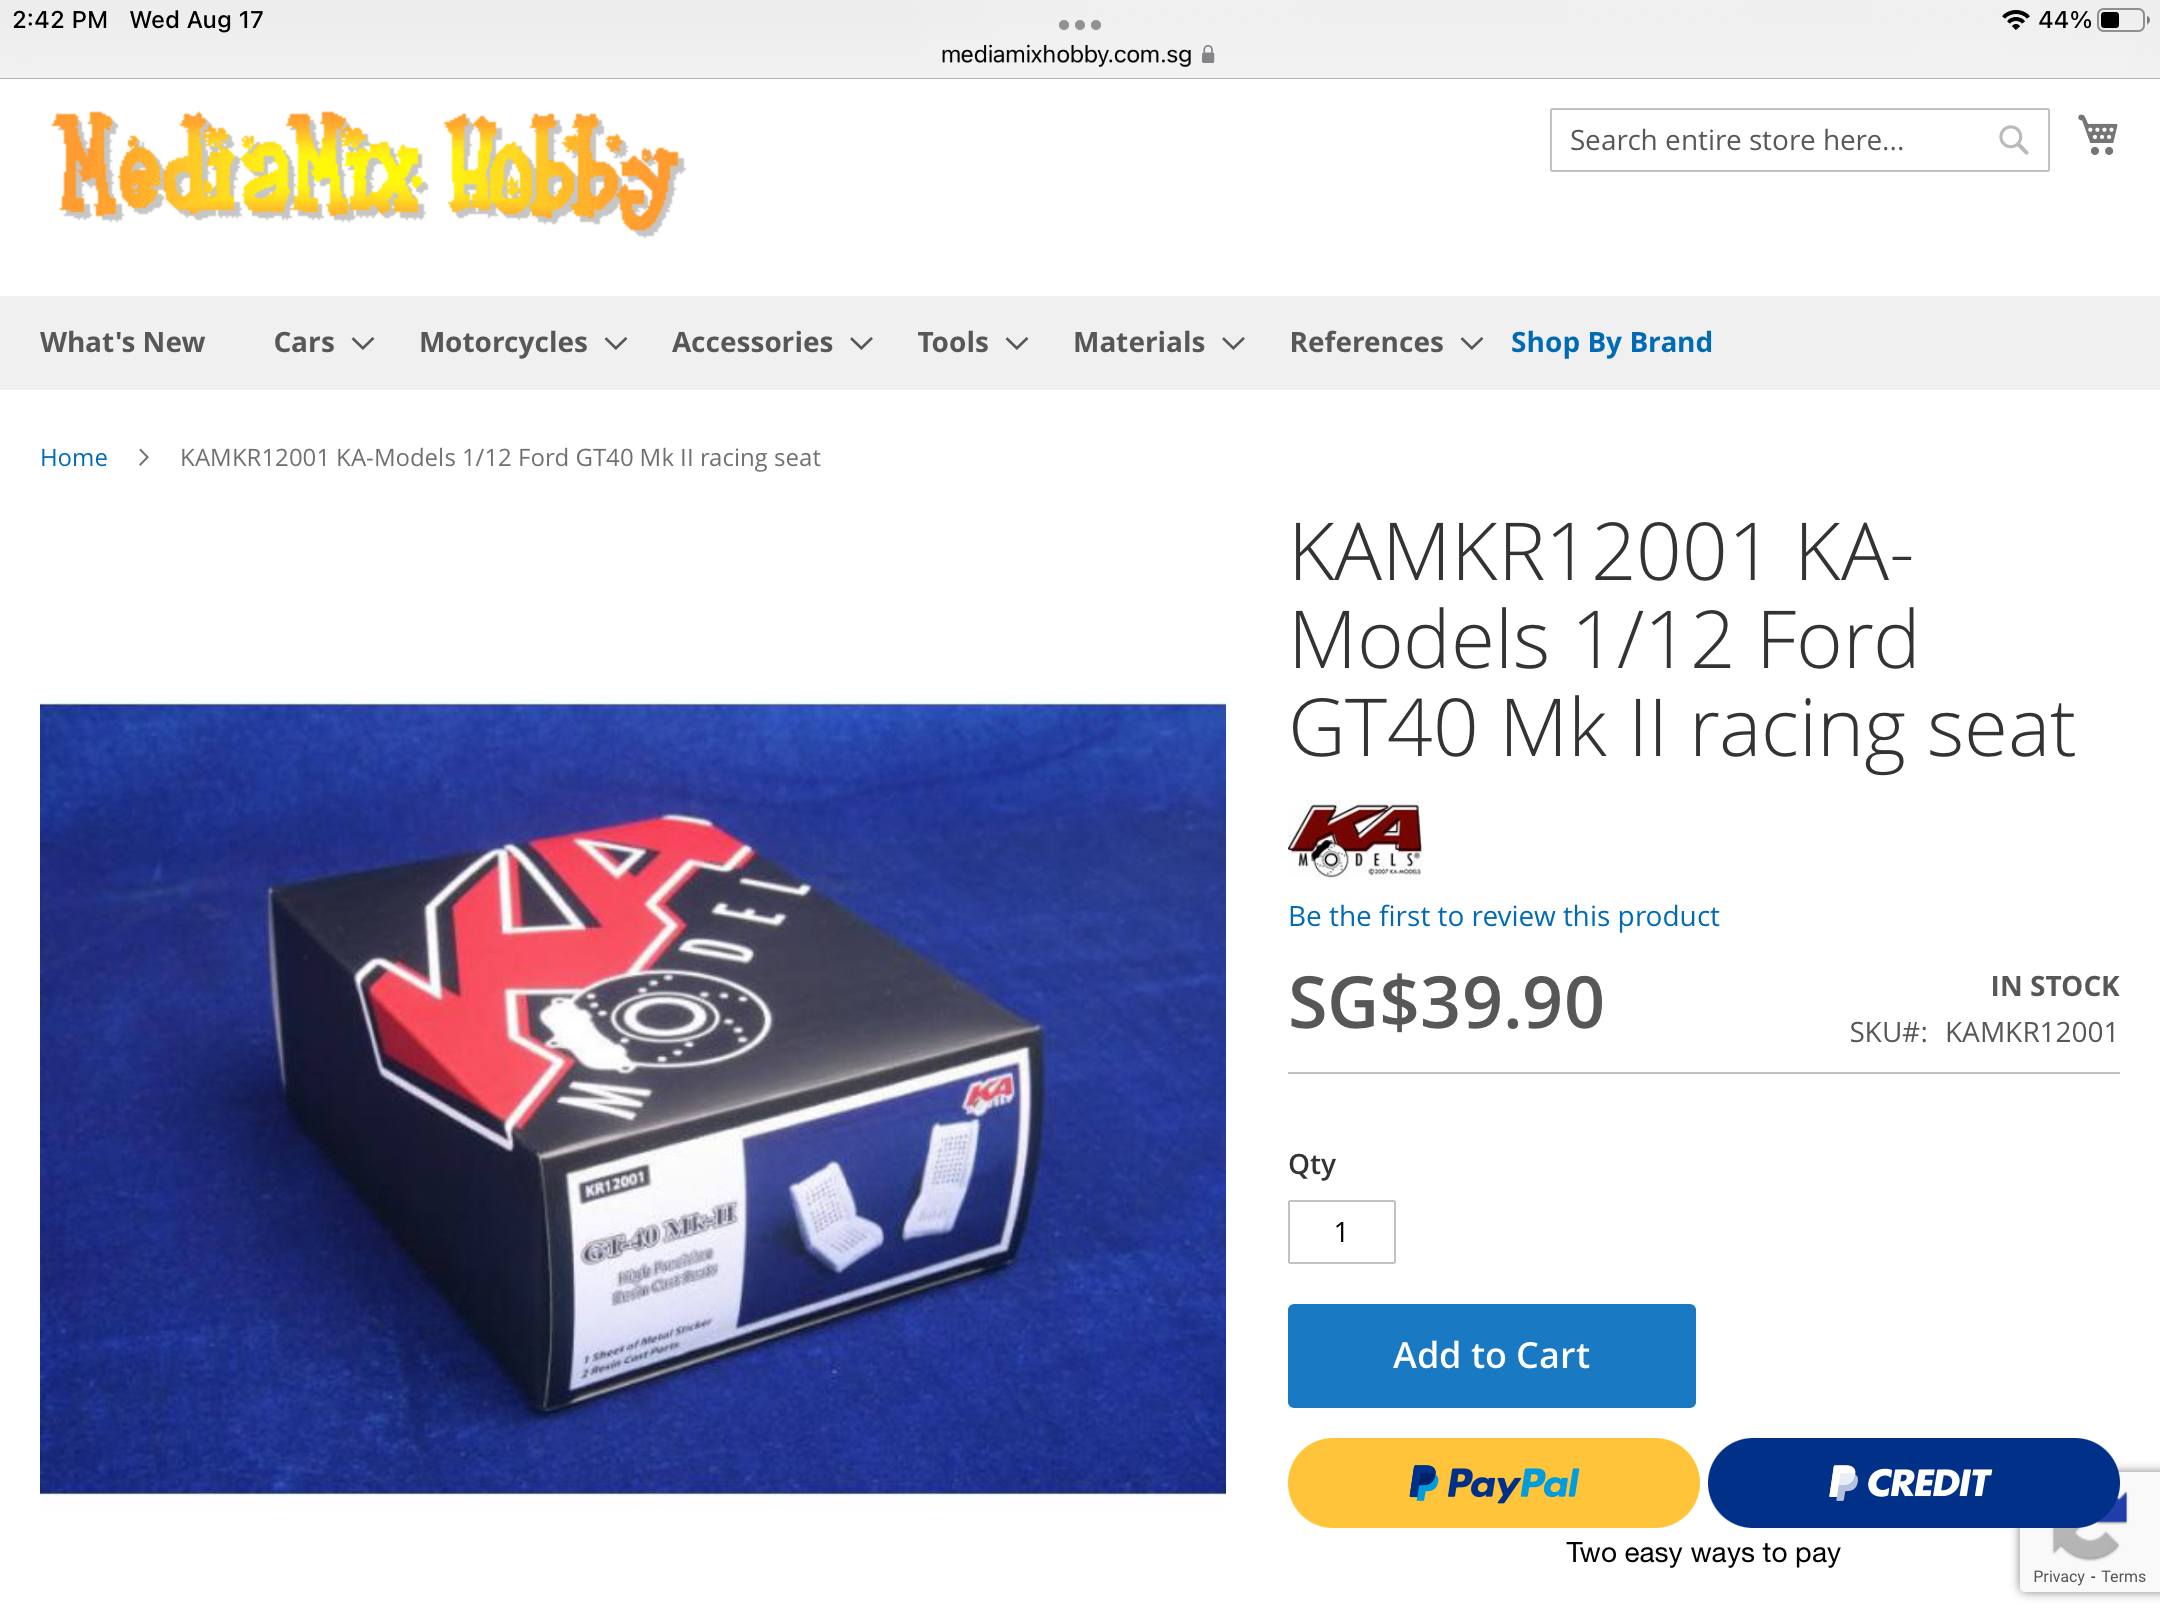2160x1620 pixels.
Task: Expand the Motorcycles dropdown menu
Action: pos(523,342)
